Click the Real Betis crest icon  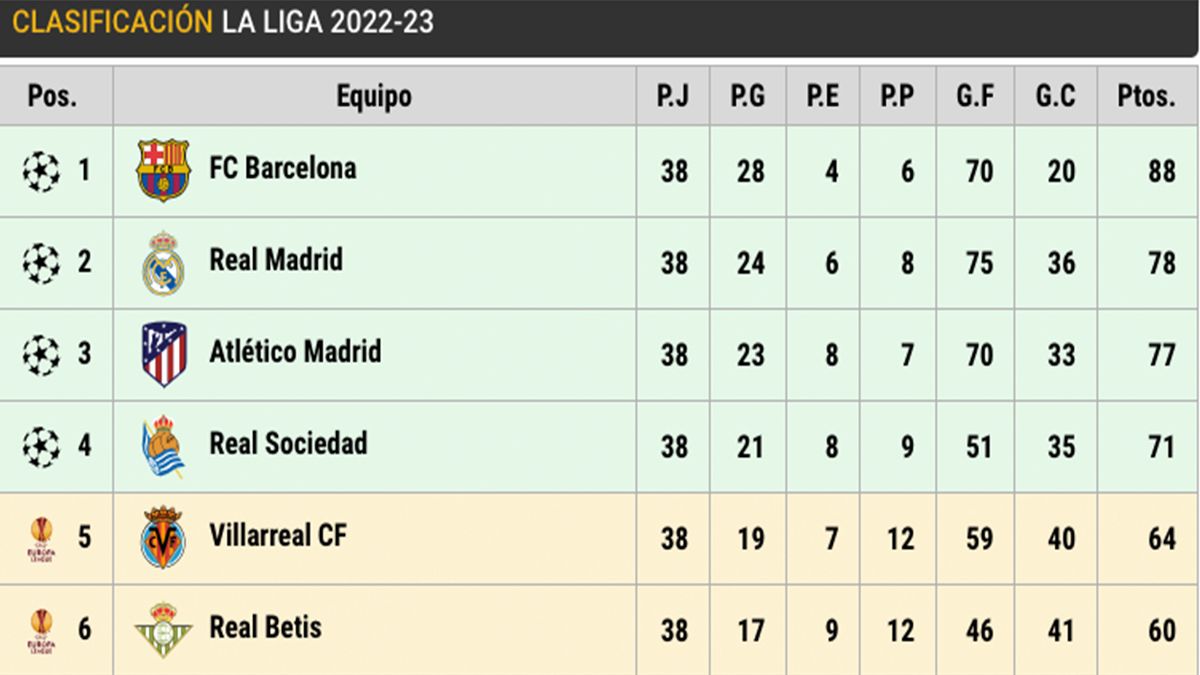pyautogui.click(x=163, y=630)
